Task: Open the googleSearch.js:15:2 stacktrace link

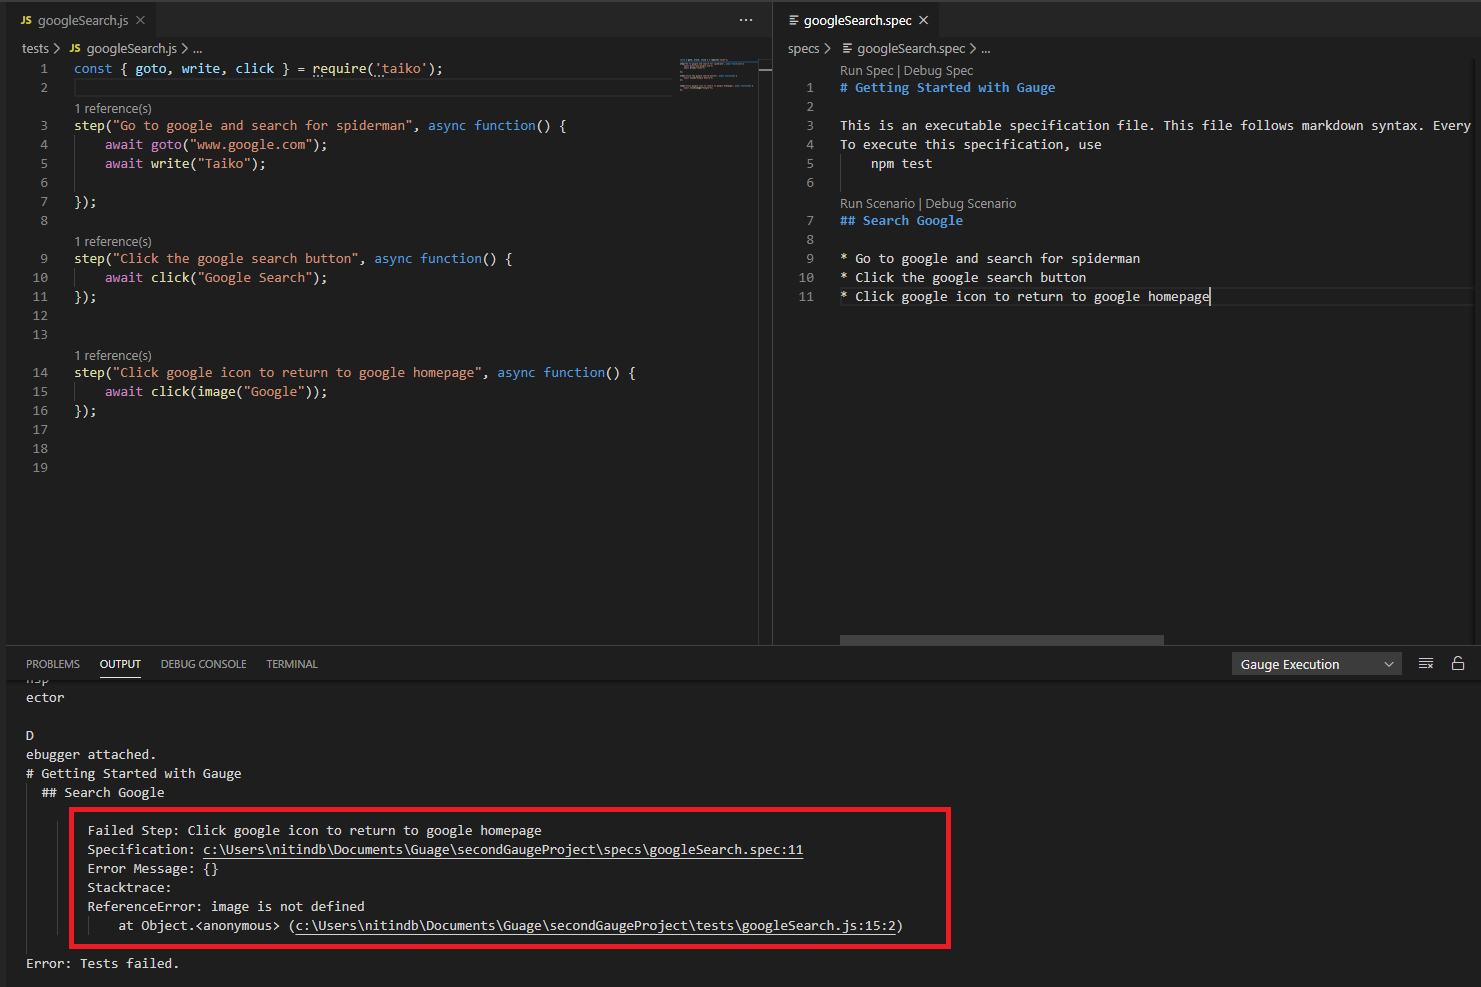Action: [x=595, y=925]
